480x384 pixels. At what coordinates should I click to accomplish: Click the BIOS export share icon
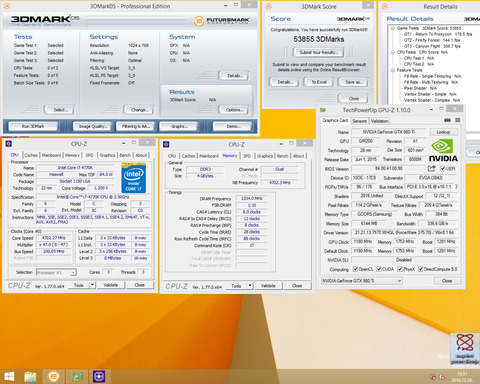click(432, 168)
